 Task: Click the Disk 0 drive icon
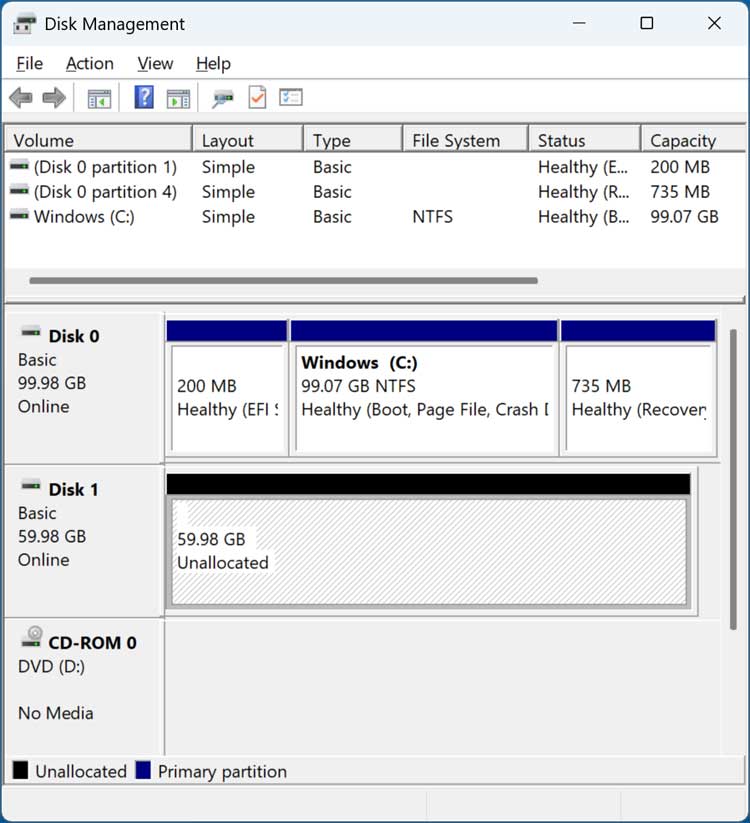(31, 332)
